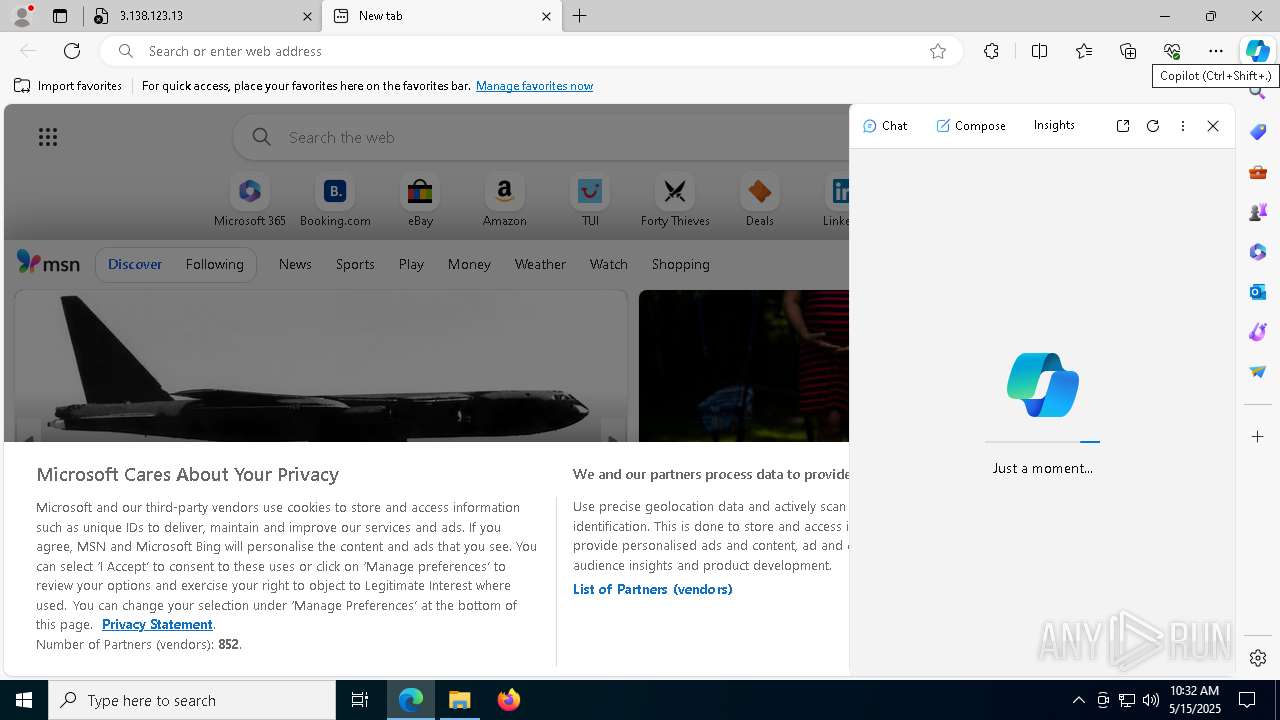
Task: Open Task View on taskbar
Action: coord(360,700)
